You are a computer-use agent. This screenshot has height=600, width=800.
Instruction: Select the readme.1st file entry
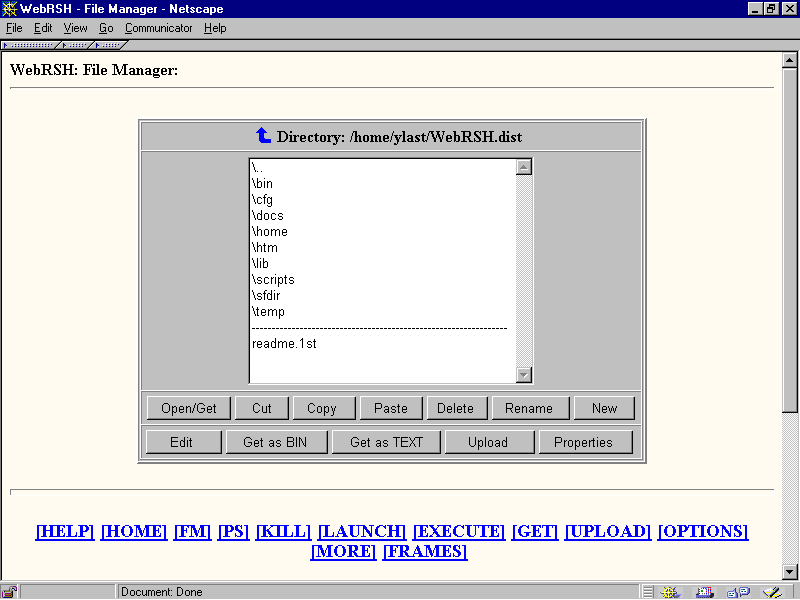pyautogui.click(x=383, y=344)
